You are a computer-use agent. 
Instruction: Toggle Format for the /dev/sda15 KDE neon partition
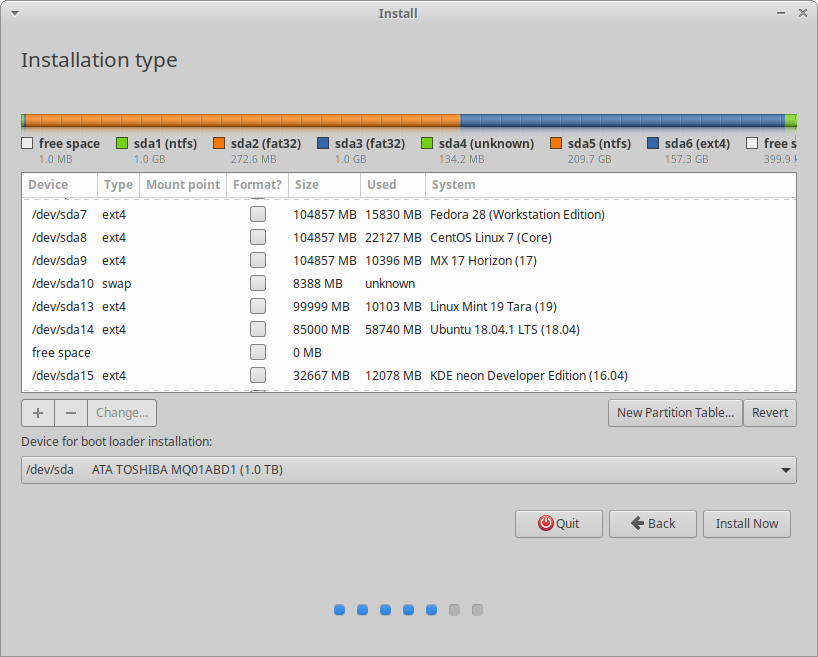(258, 375)
